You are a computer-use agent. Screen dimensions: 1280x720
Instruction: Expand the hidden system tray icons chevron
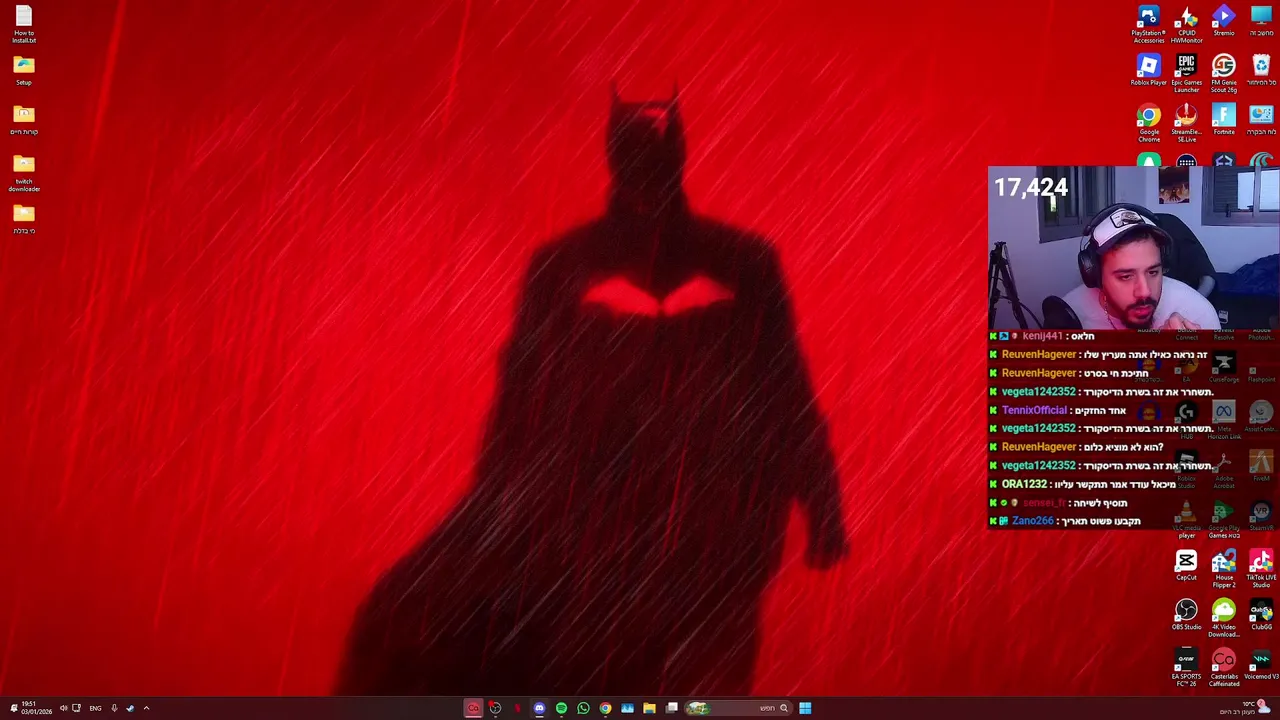146,708
